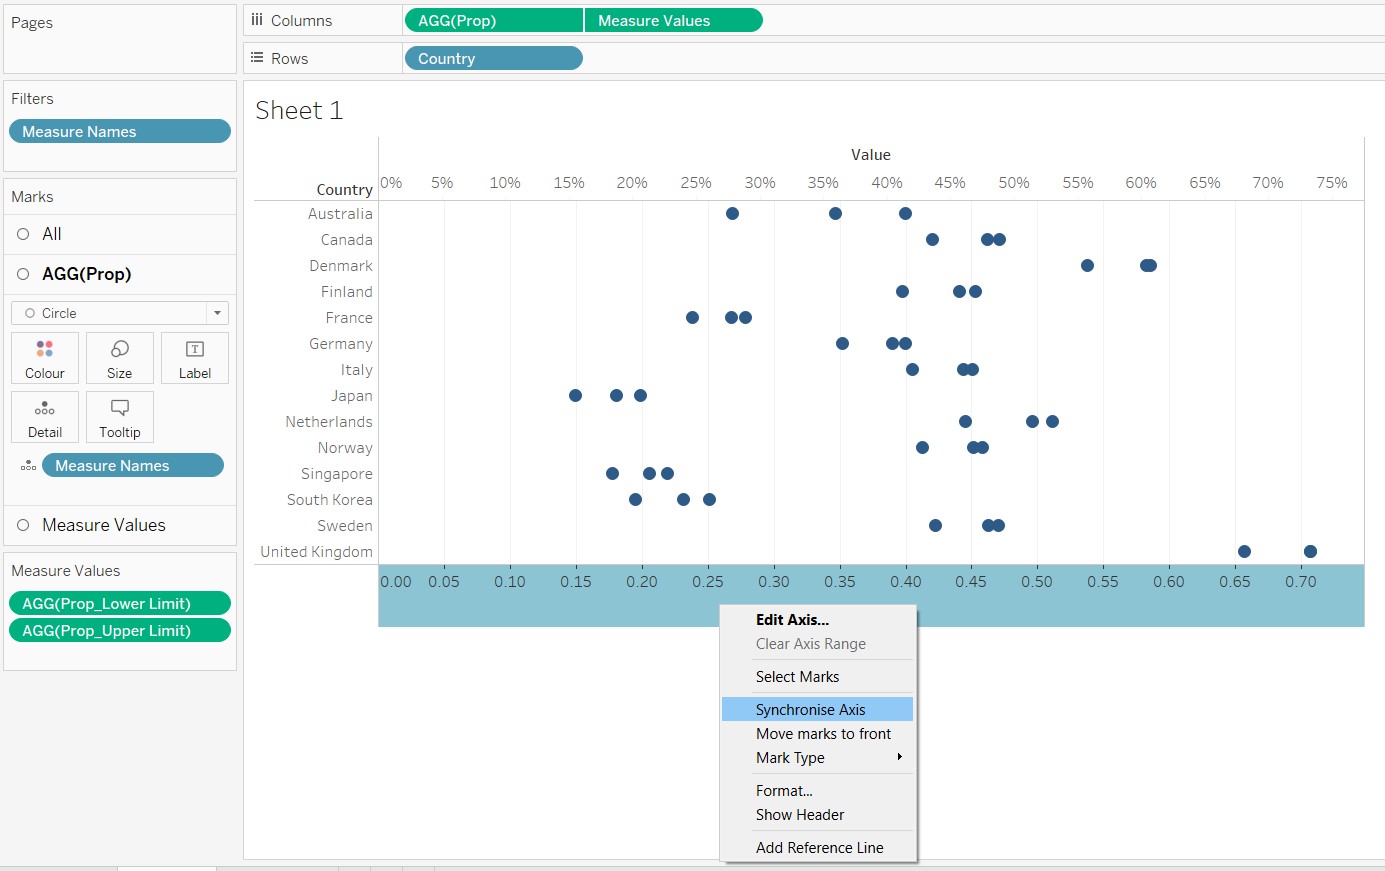Viewport: 1385px width, 871px height.
Task: Select Edit Axis... in context menu
Action: click(792, 620)
